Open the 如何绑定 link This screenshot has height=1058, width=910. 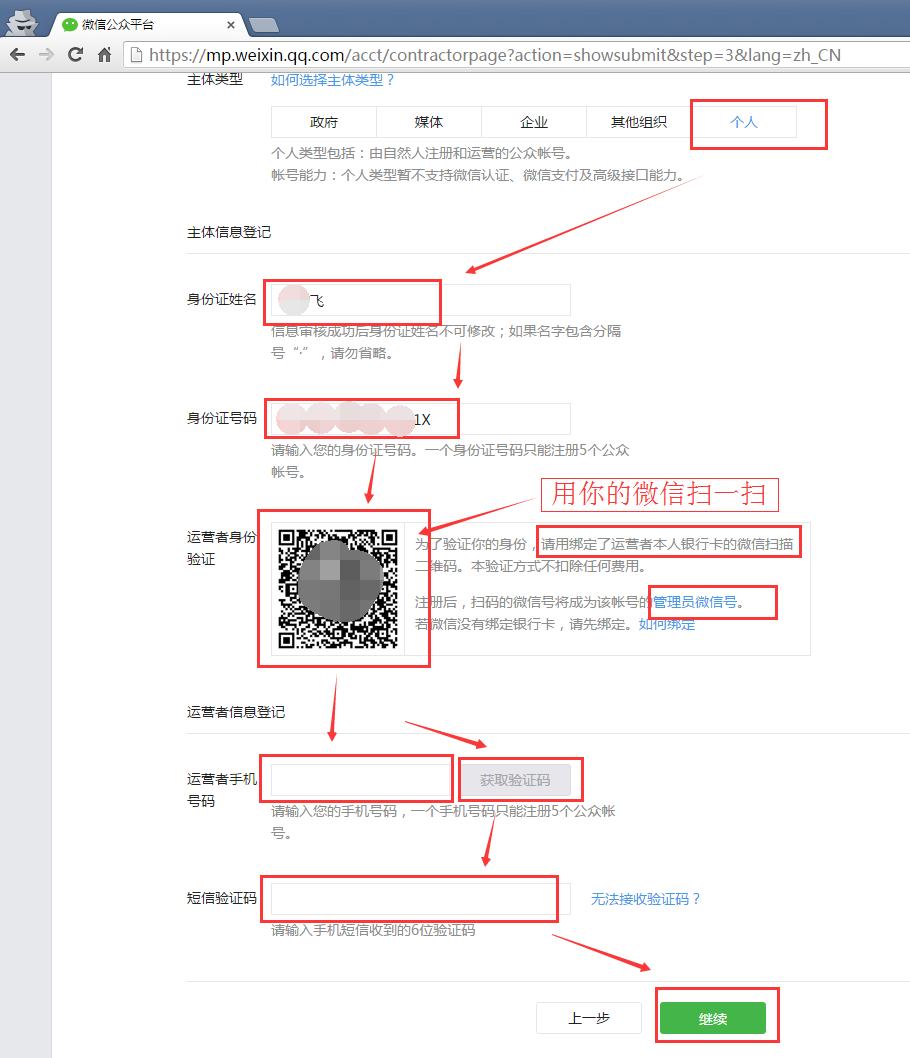coord(667,624)
